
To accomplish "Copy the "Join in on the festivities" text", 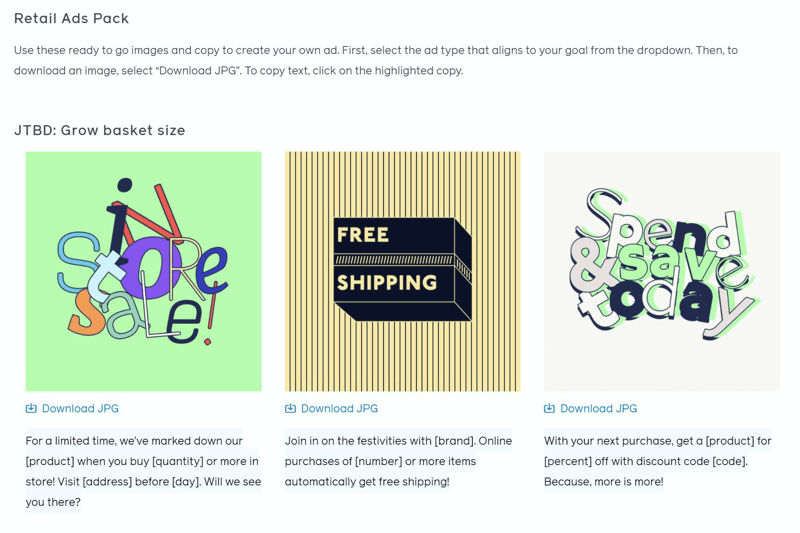I will [398, 461].
